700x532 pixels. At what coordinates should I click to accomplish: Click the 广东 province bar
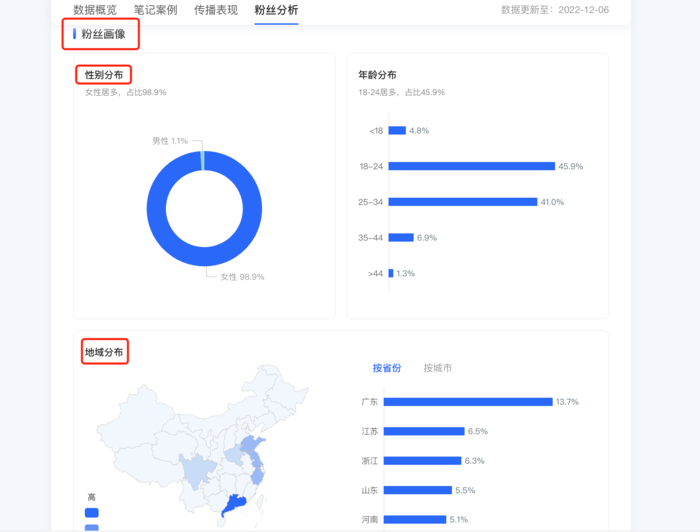click(x=467, y=402)
